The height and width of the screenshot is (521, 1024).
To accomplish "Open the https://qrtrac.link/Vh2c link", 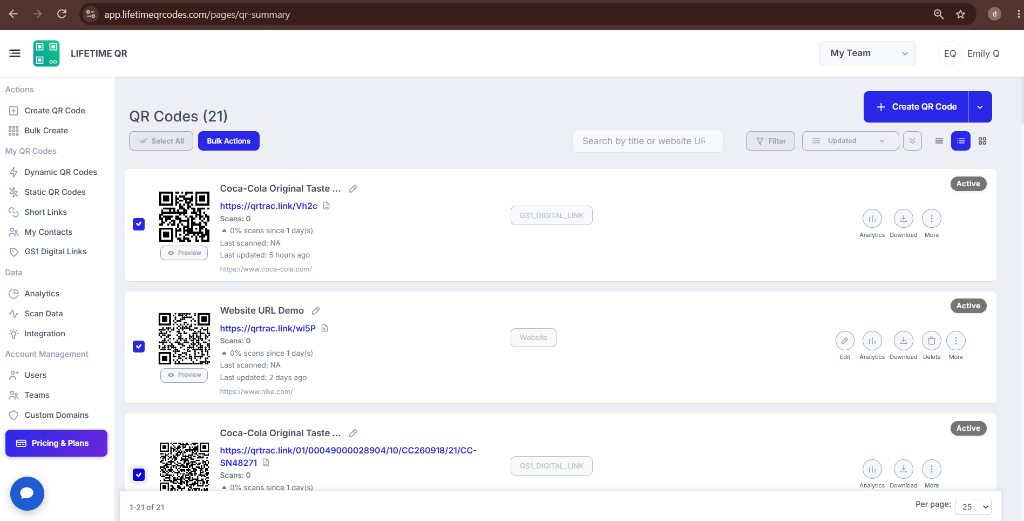I will click(x=268, y=206).
